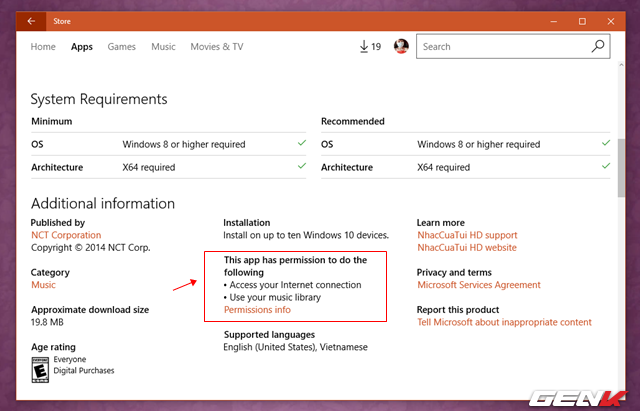Maximize the Store window
The width and height of the screenshot is (640, 411).
[x=582, y=21]
